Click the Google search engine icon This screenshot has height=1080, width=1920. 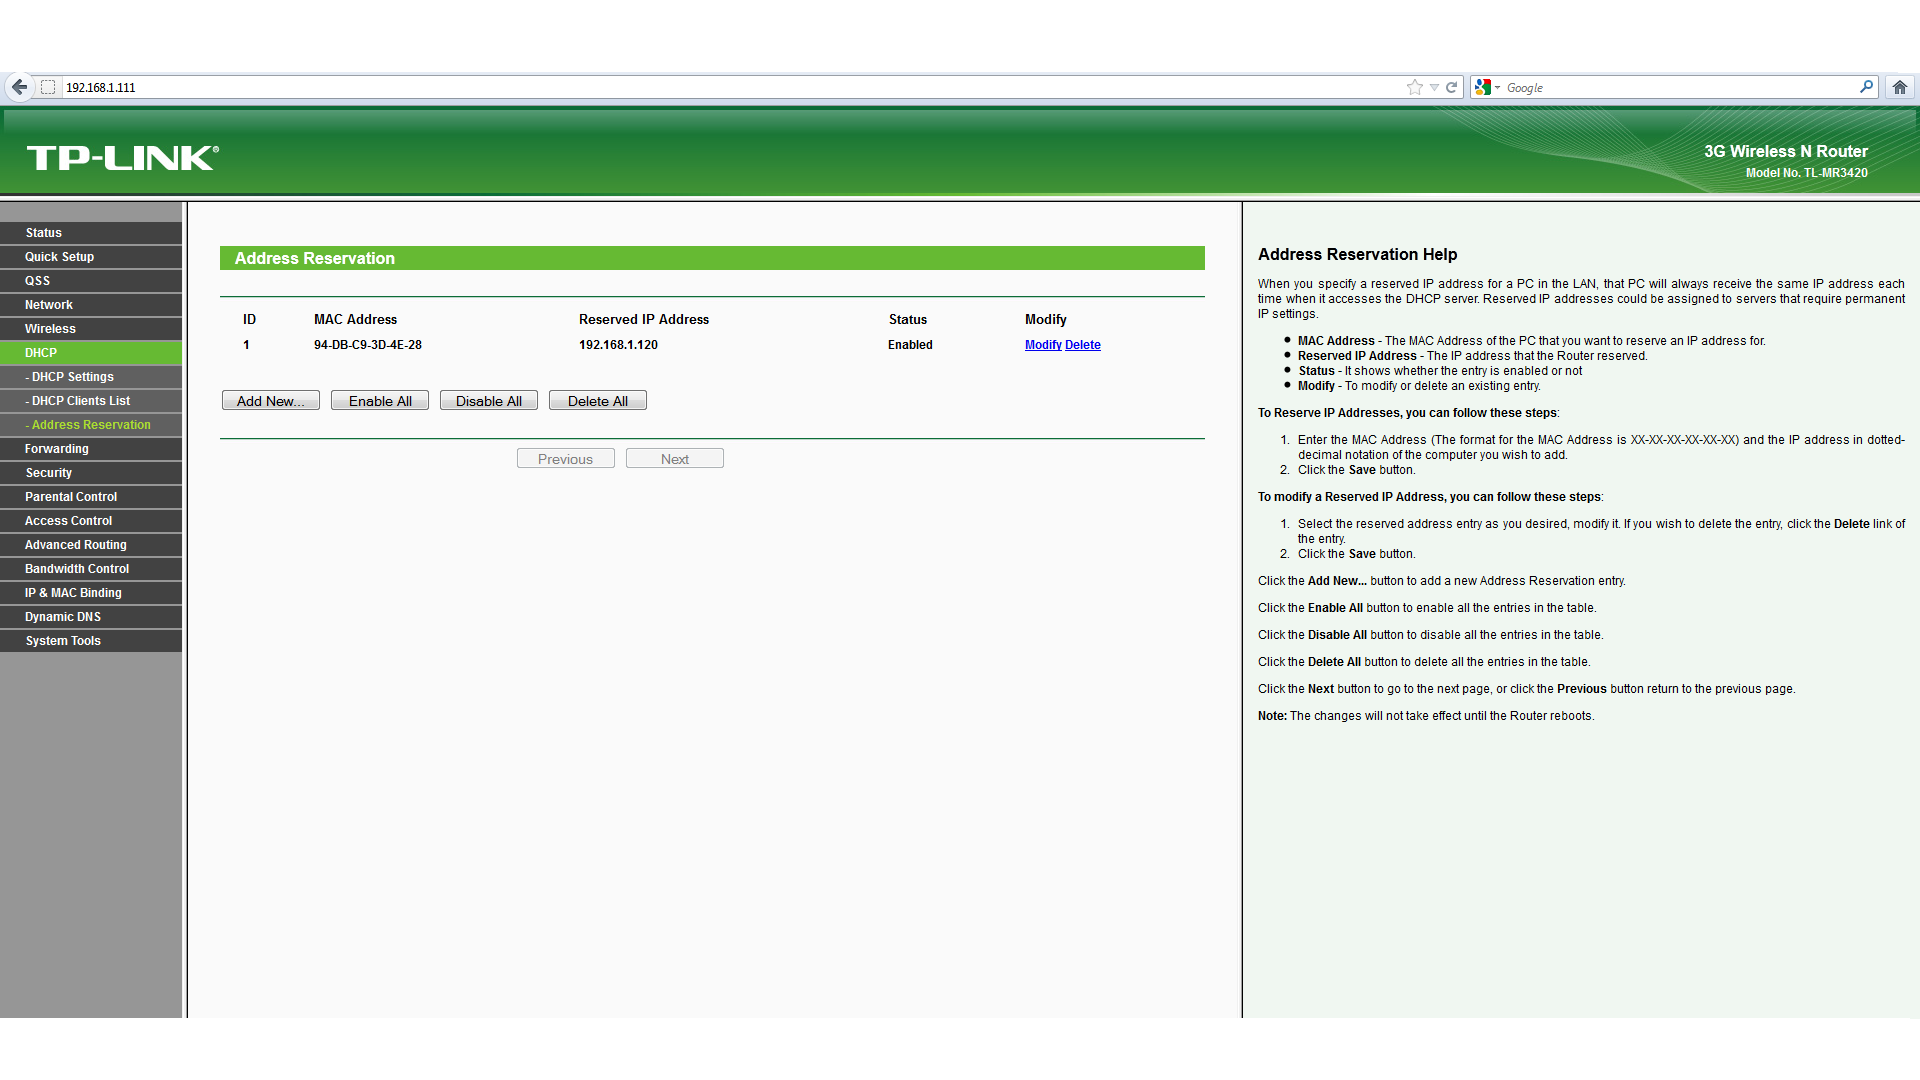click(x=1482, y=87)
